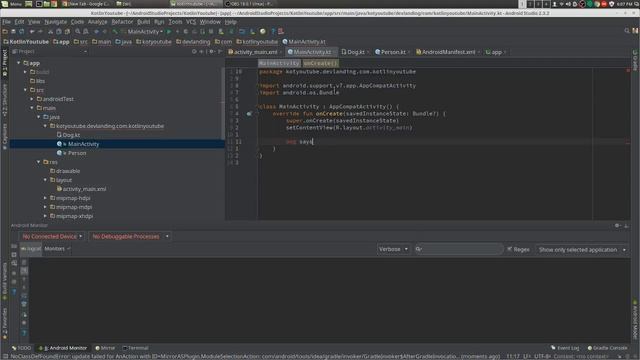Click the Undo arrow in toolbar
This screenshot has width=640, height=360.
(x=32, y=31)
